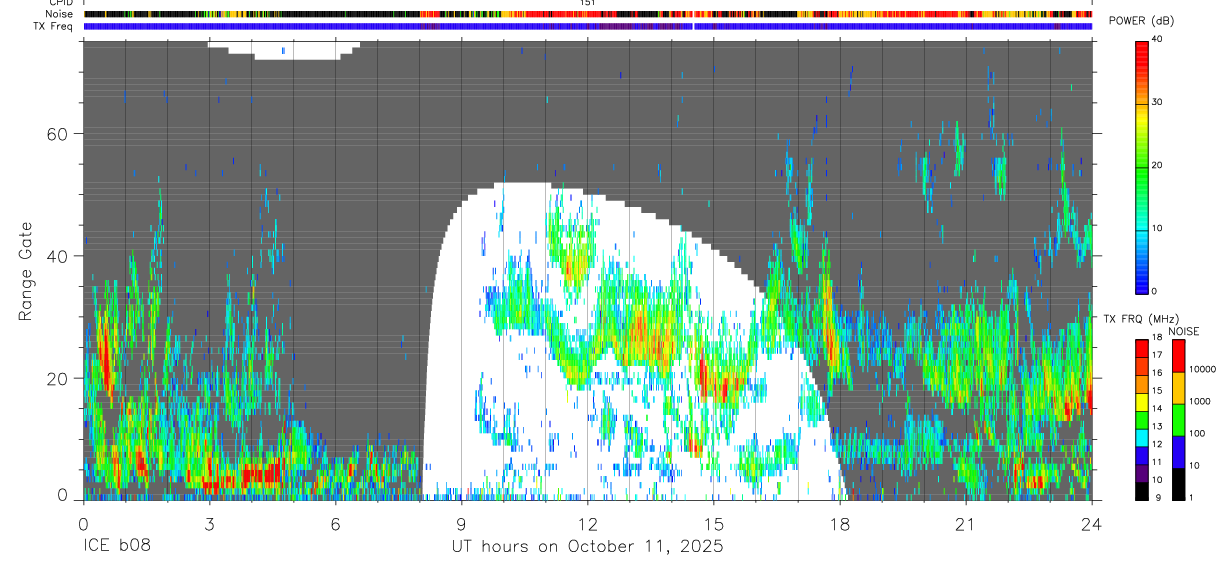Click the "TX Freq" row label at top
This screenshot has width=1228, height=567.
[53, 26]
